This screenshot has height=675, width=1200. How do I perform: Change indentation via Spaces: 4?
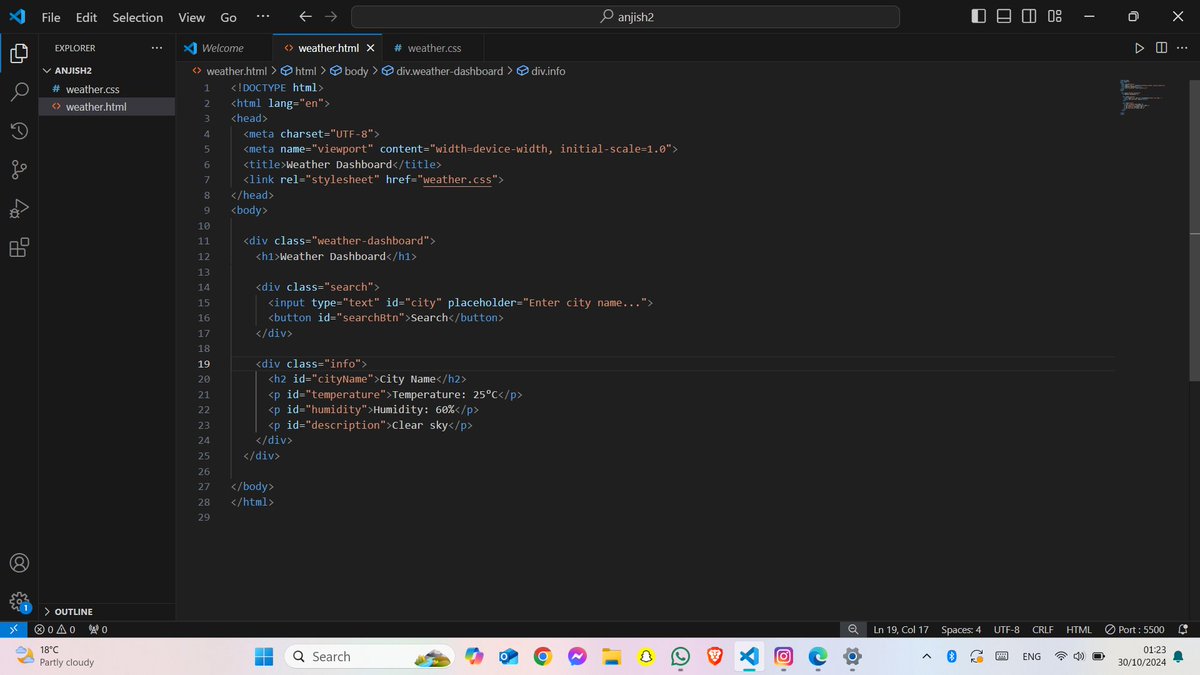coord(961,630)
